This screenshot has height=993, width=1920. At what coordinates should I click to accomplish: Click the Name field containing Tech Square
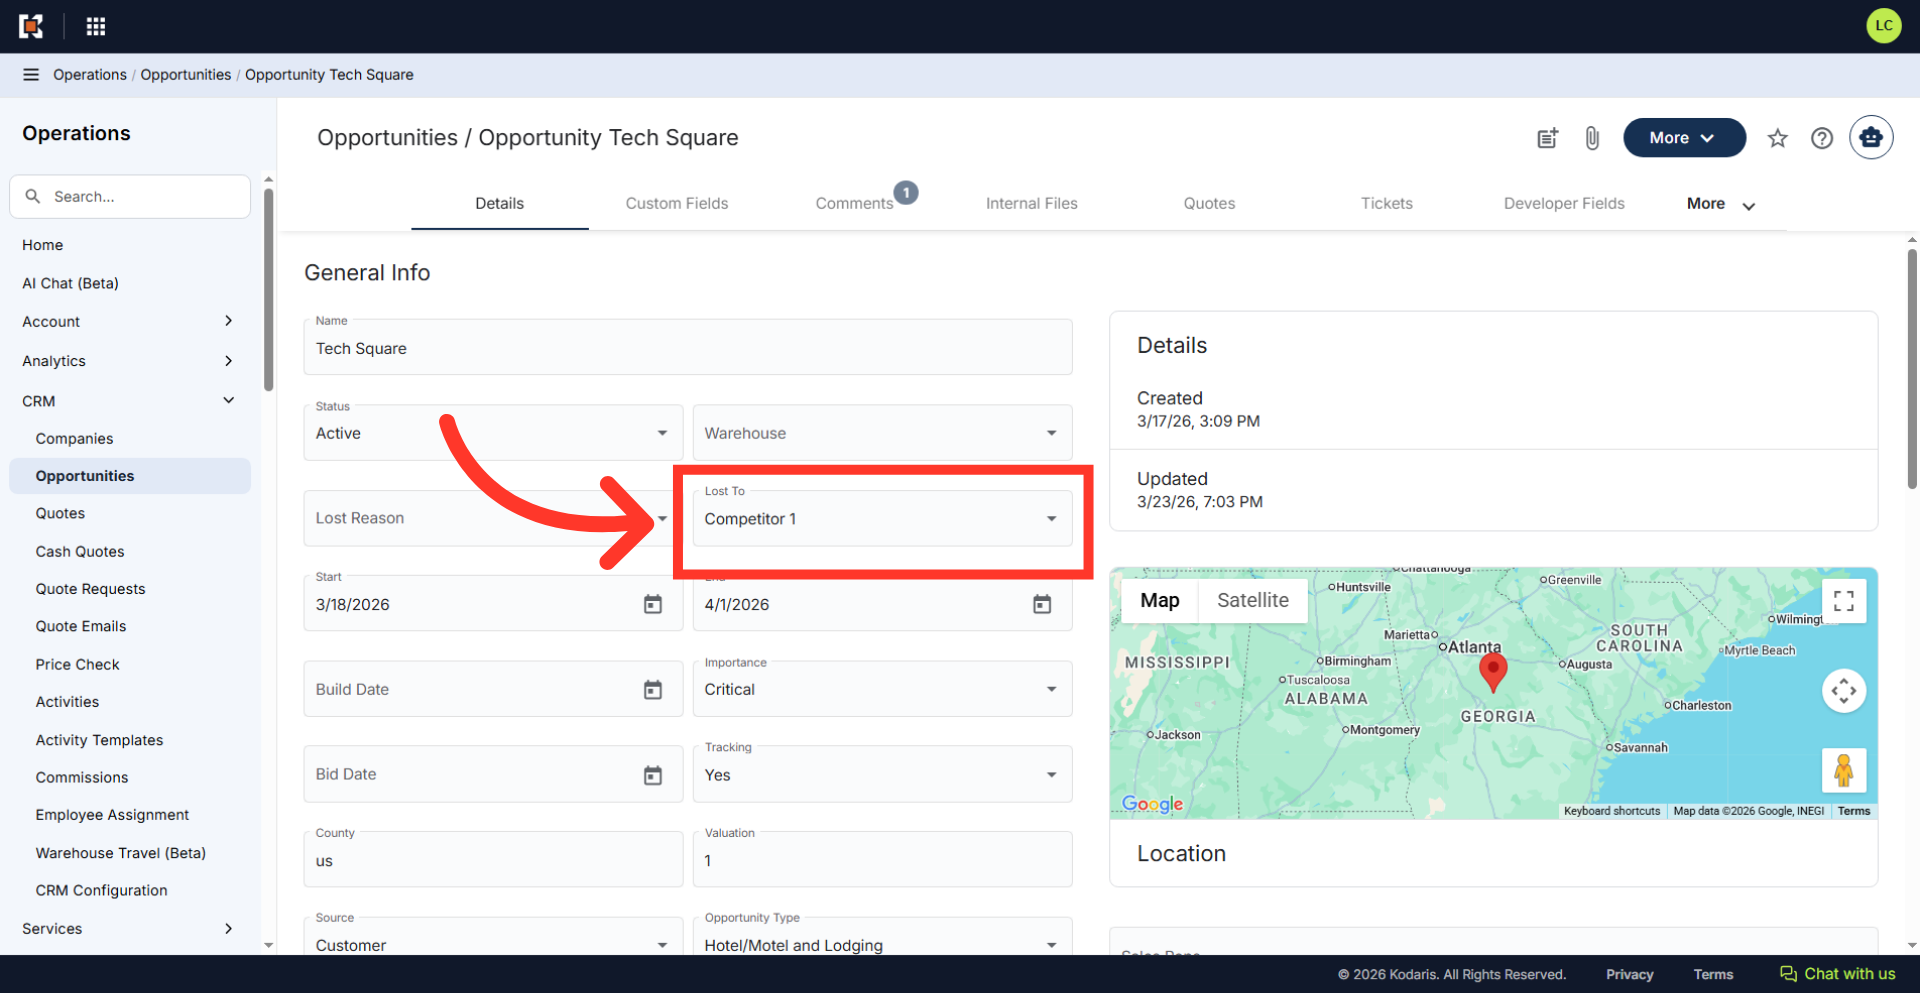(x=688, y=347)
